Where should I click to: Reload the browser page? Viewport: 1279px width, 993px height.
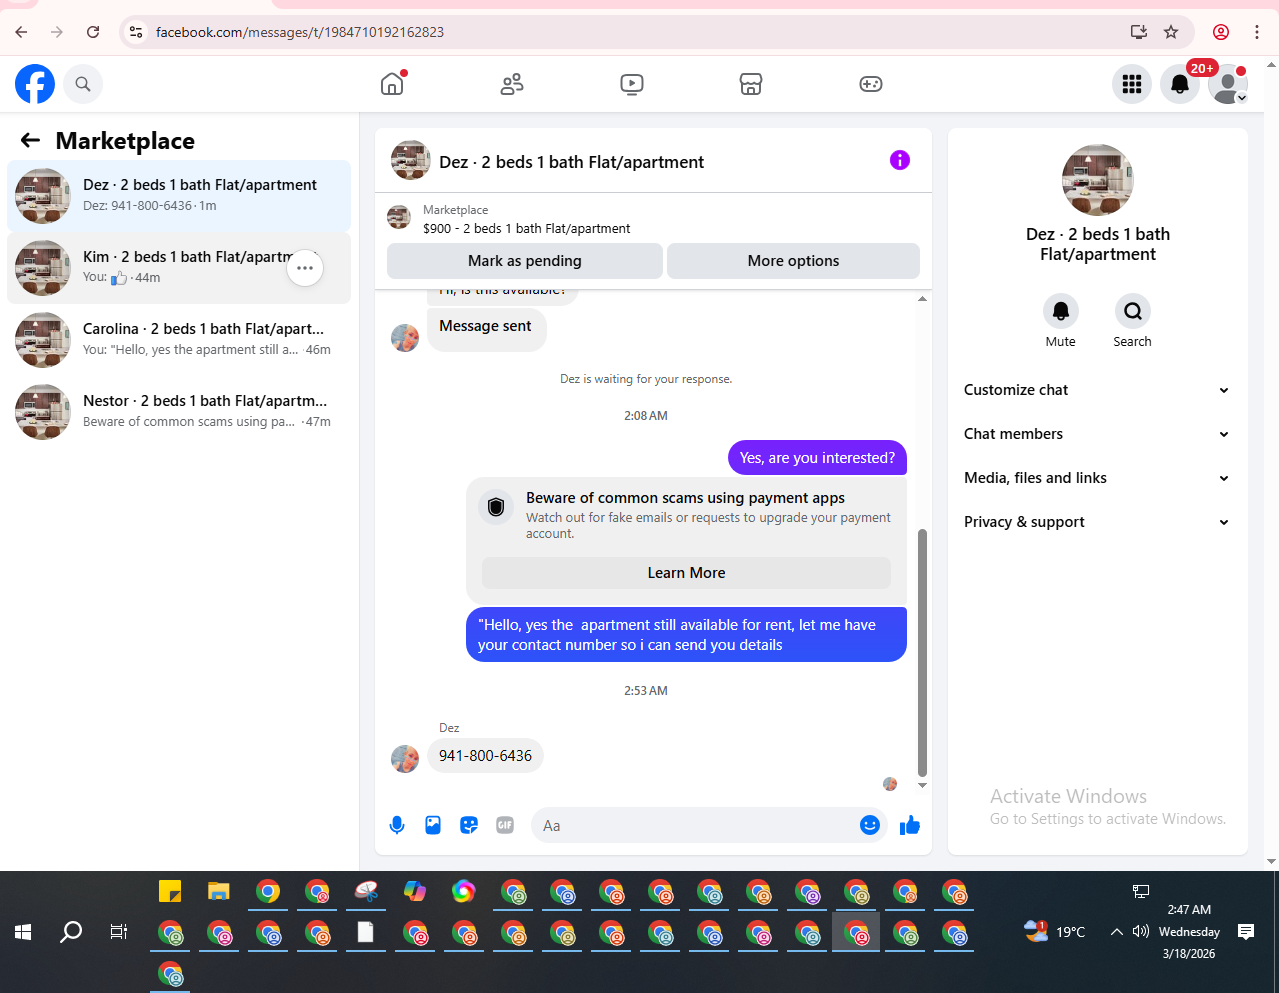[x=93, y=32]
